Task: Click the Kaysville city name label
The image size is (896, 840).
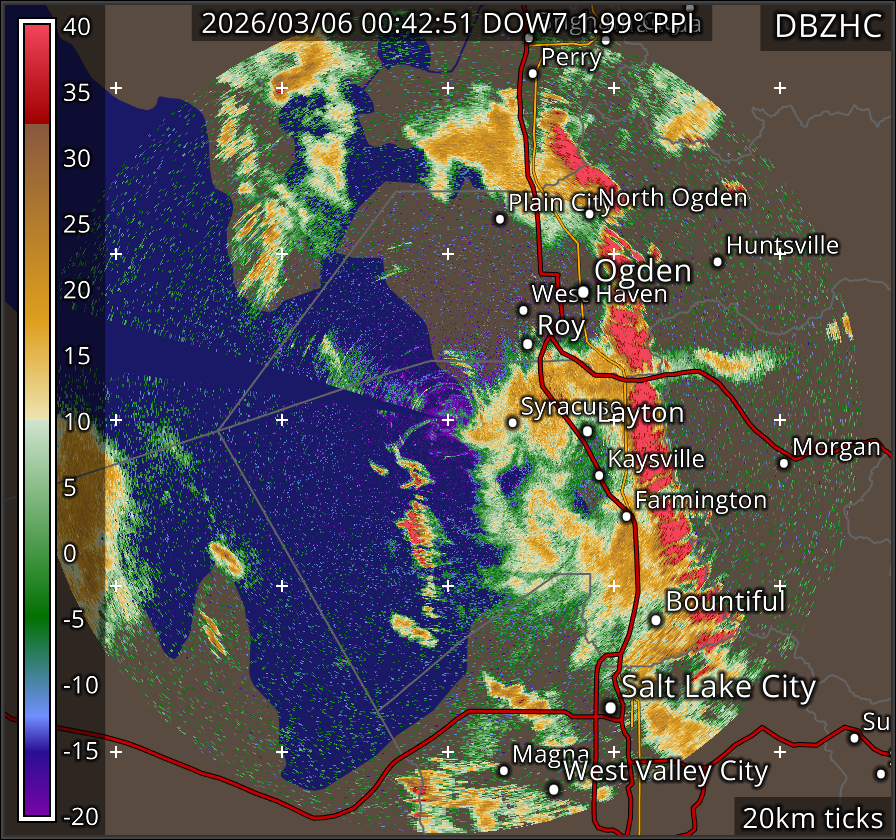Action: pyautogui.click(x=656, y=459)
